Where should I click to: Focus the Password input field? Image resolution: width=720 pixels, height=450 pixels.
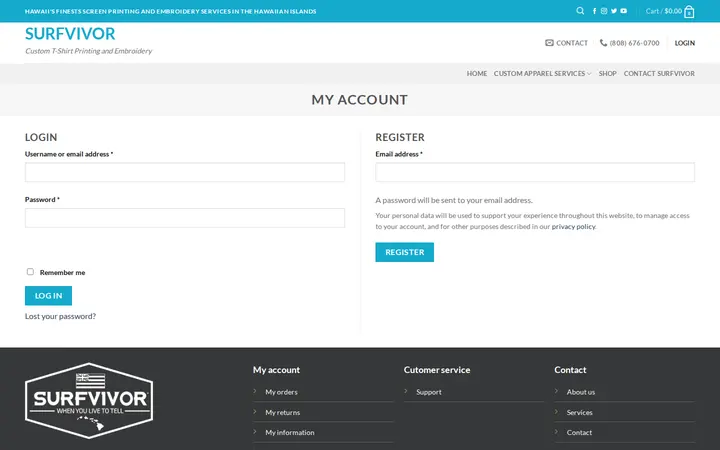tap(185, 218)
